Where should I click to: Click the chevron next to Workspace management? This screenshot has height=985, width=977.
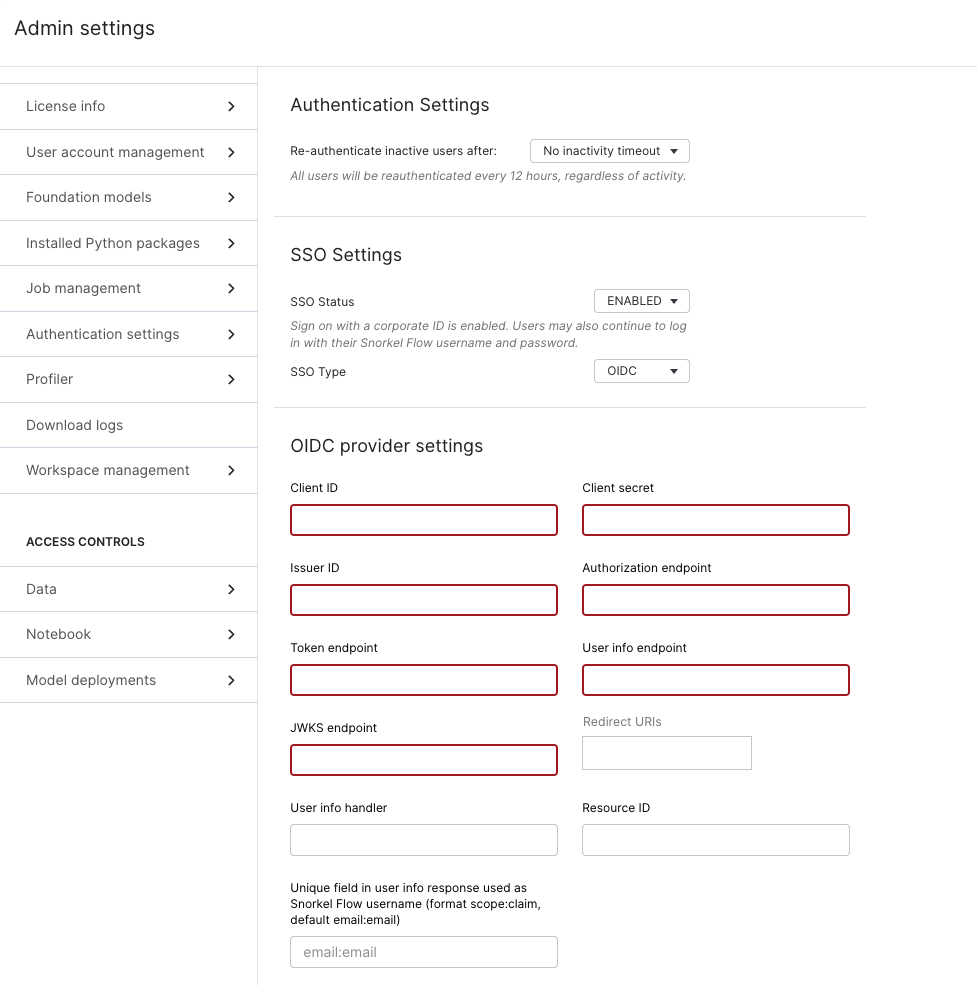click(x=231, y=471)
